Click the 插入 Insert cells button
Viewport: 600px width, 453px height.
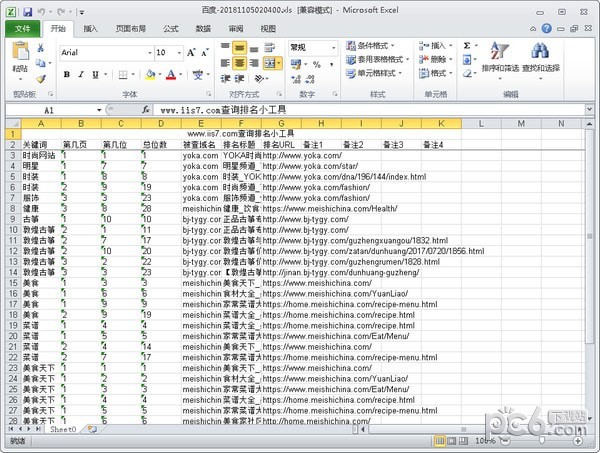click(435, 46)
